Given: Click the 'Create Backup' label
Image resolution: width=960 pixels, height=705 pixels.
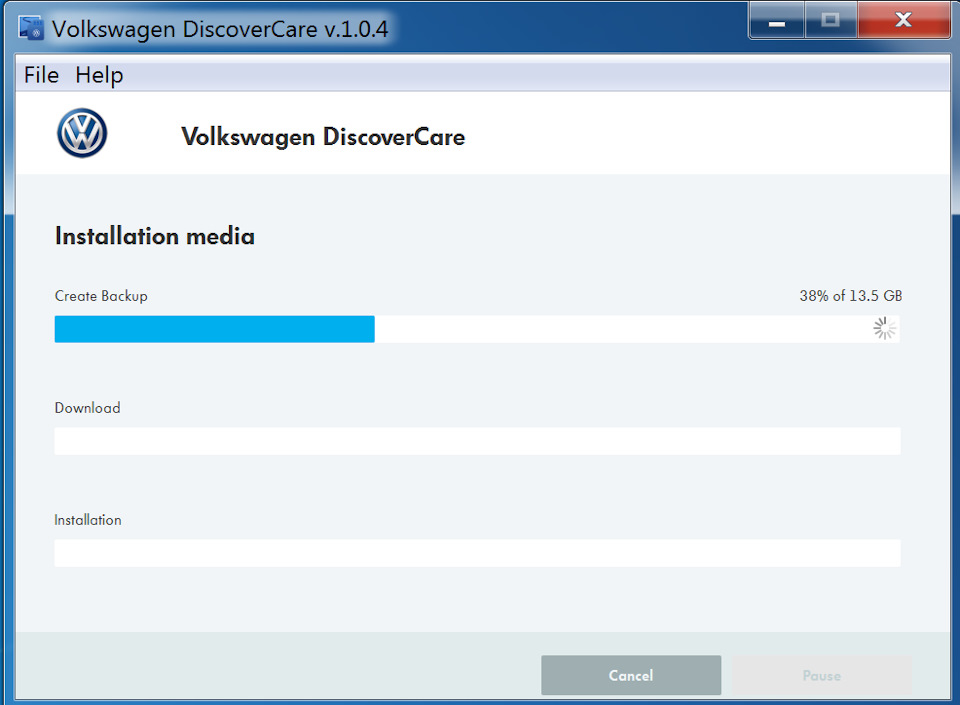Looking at the screenshot, I should coord(101,296).
